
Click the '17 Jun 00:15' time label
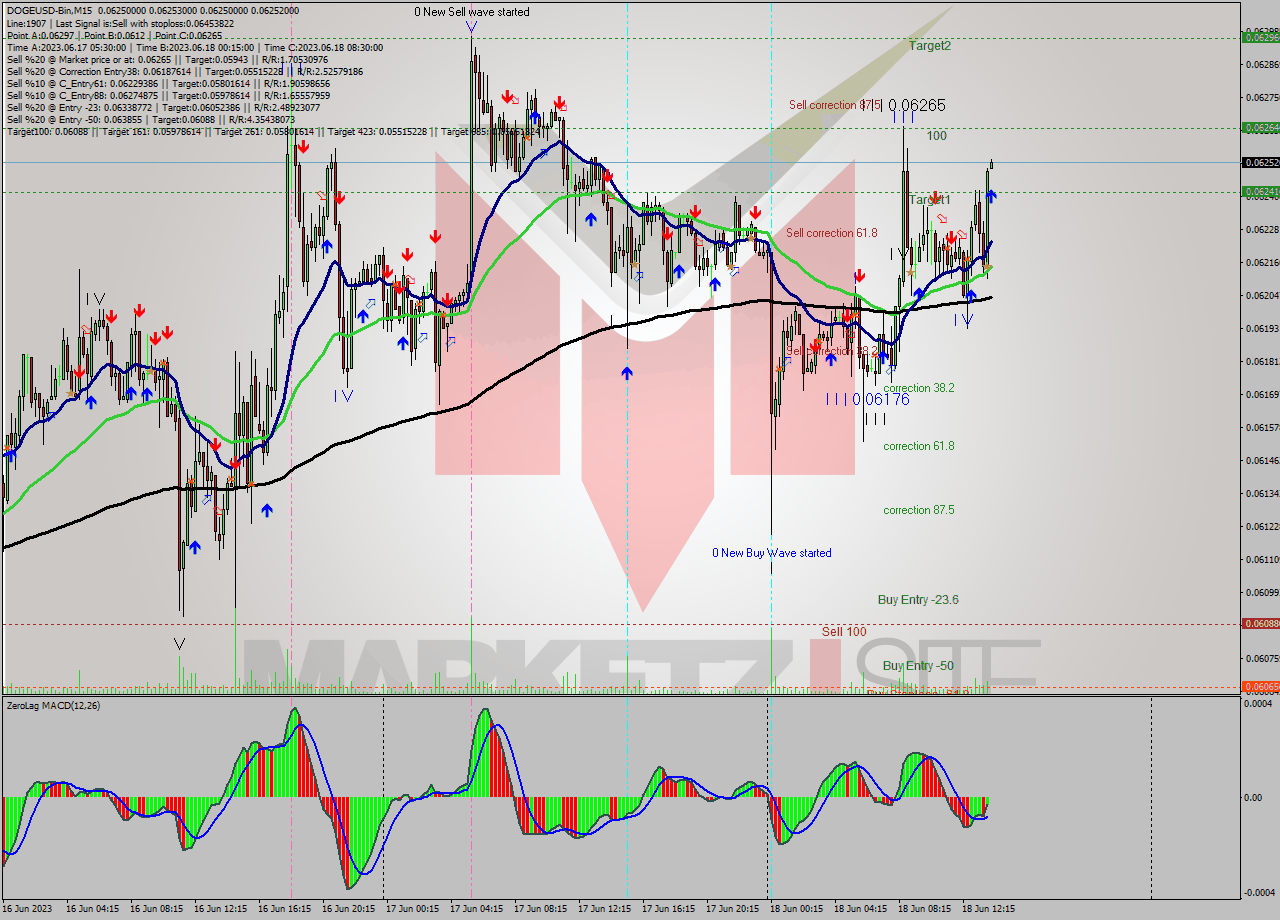(x=413, y=909)
